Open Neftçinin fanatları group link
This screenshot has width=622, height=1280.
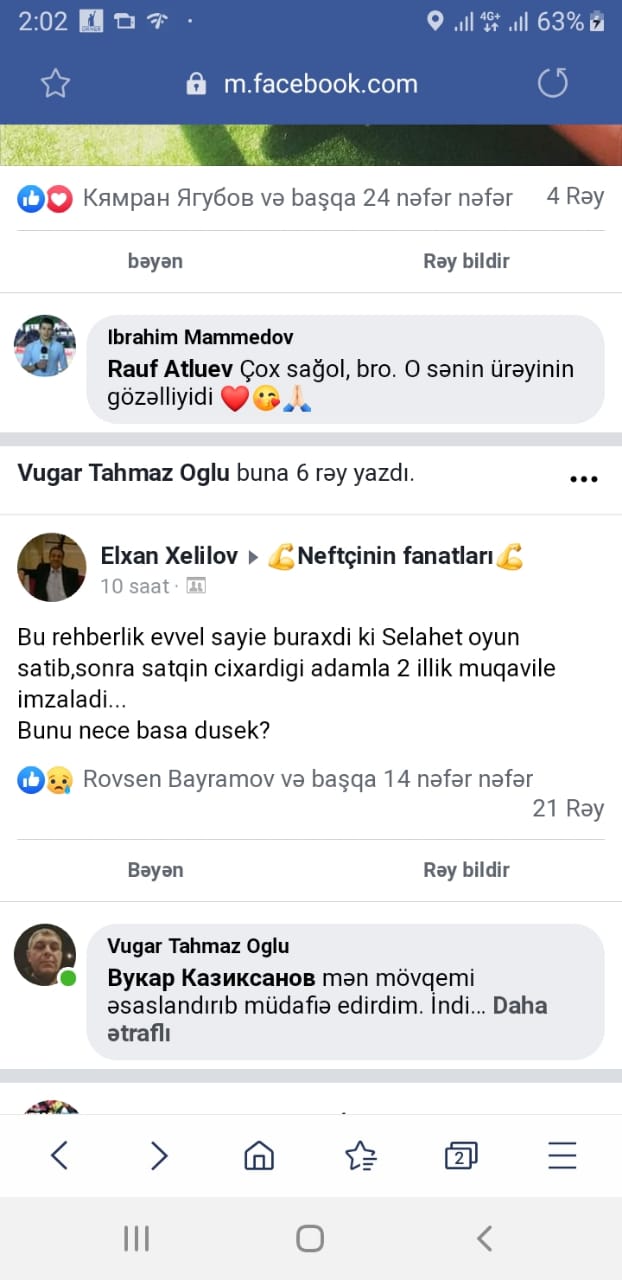point(395,556)
